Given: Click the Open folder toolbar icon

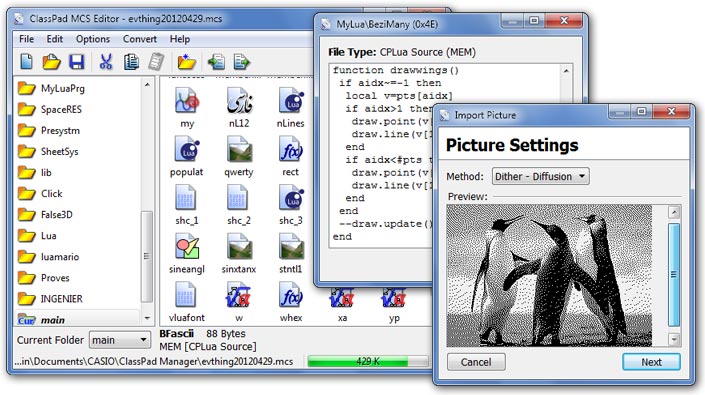Looking at the screenshot, I should click(51, 62).
